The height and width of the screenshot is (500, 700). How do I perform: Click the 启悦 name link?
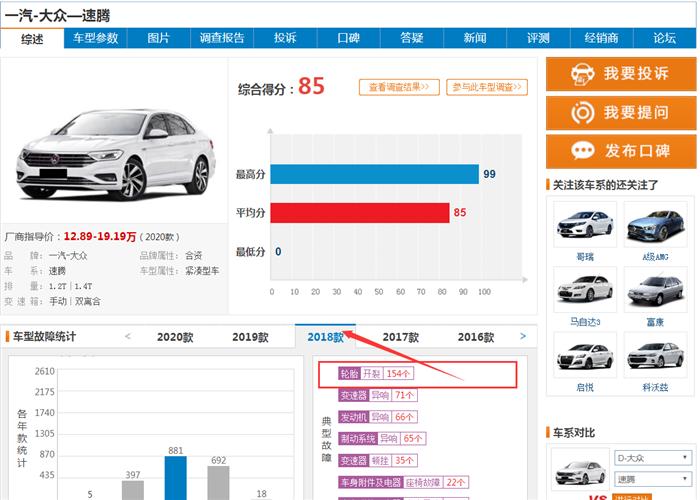(x=585, y=388)
